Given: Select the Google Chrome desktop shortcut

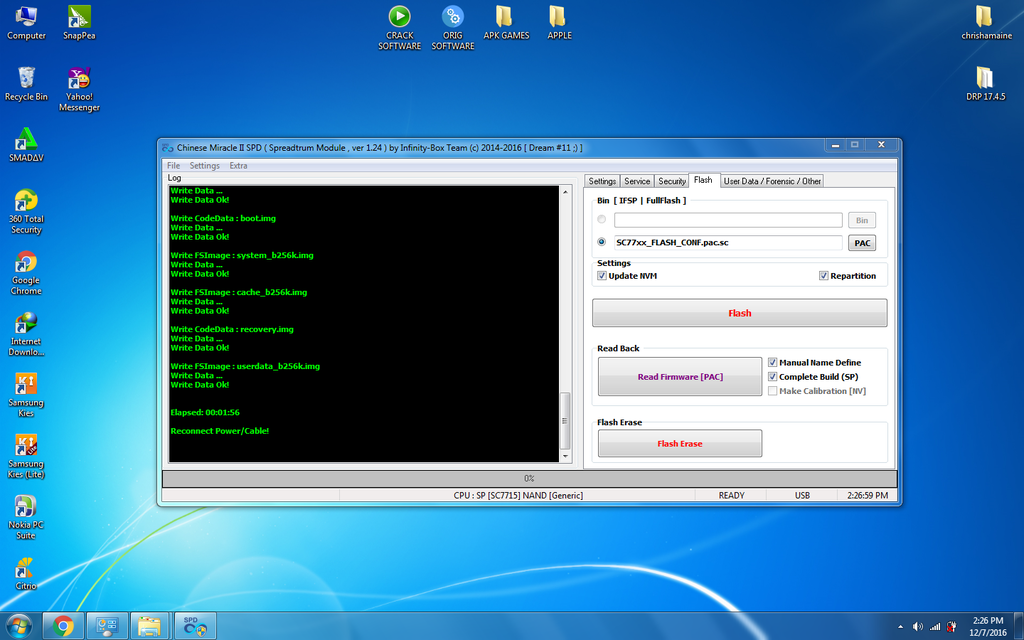Looking at the screenshot, I should [x=26, y=273].
